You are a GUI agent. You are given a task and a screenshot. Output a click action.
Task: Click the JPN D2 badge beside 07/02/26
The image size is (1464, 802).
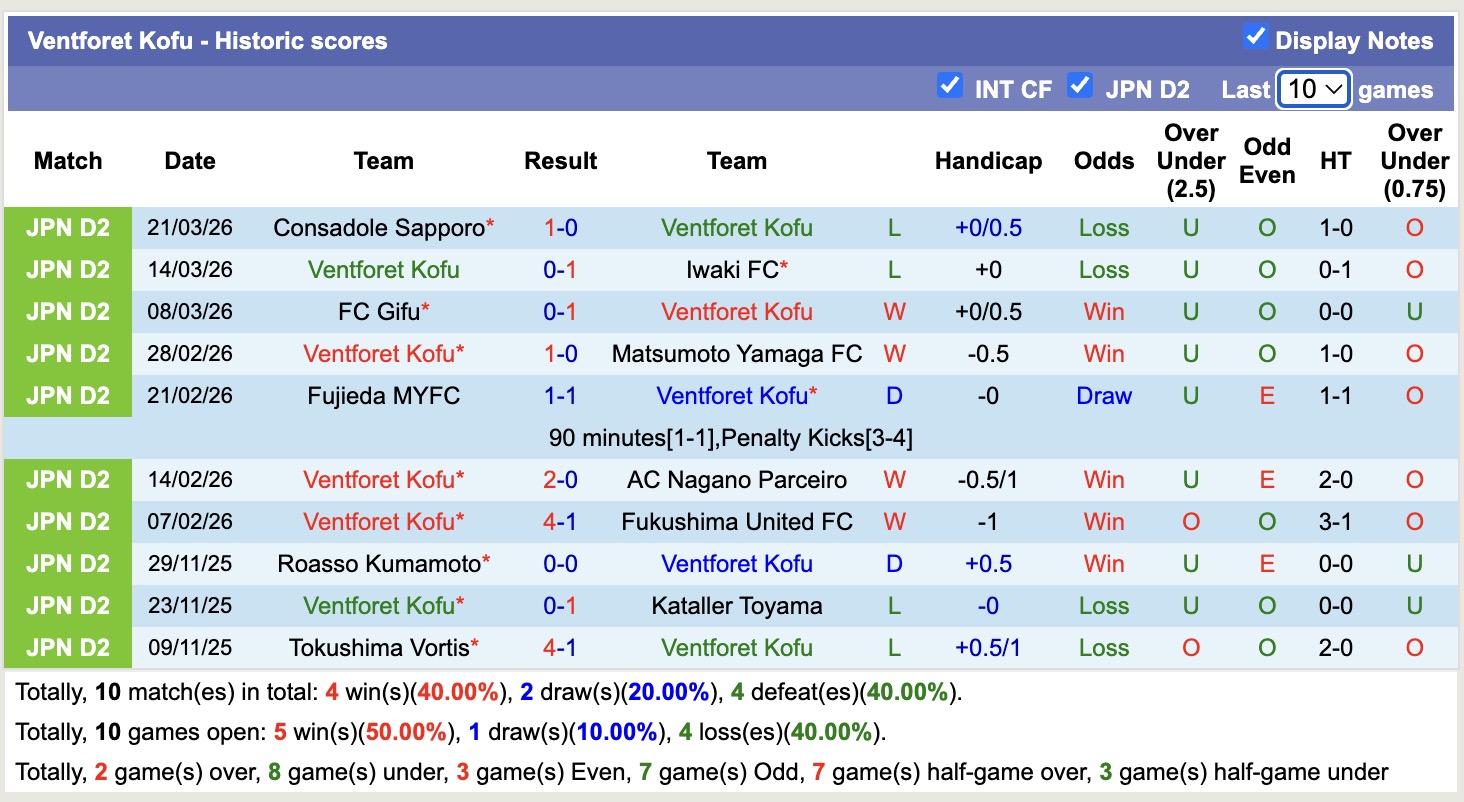(67, 521)
